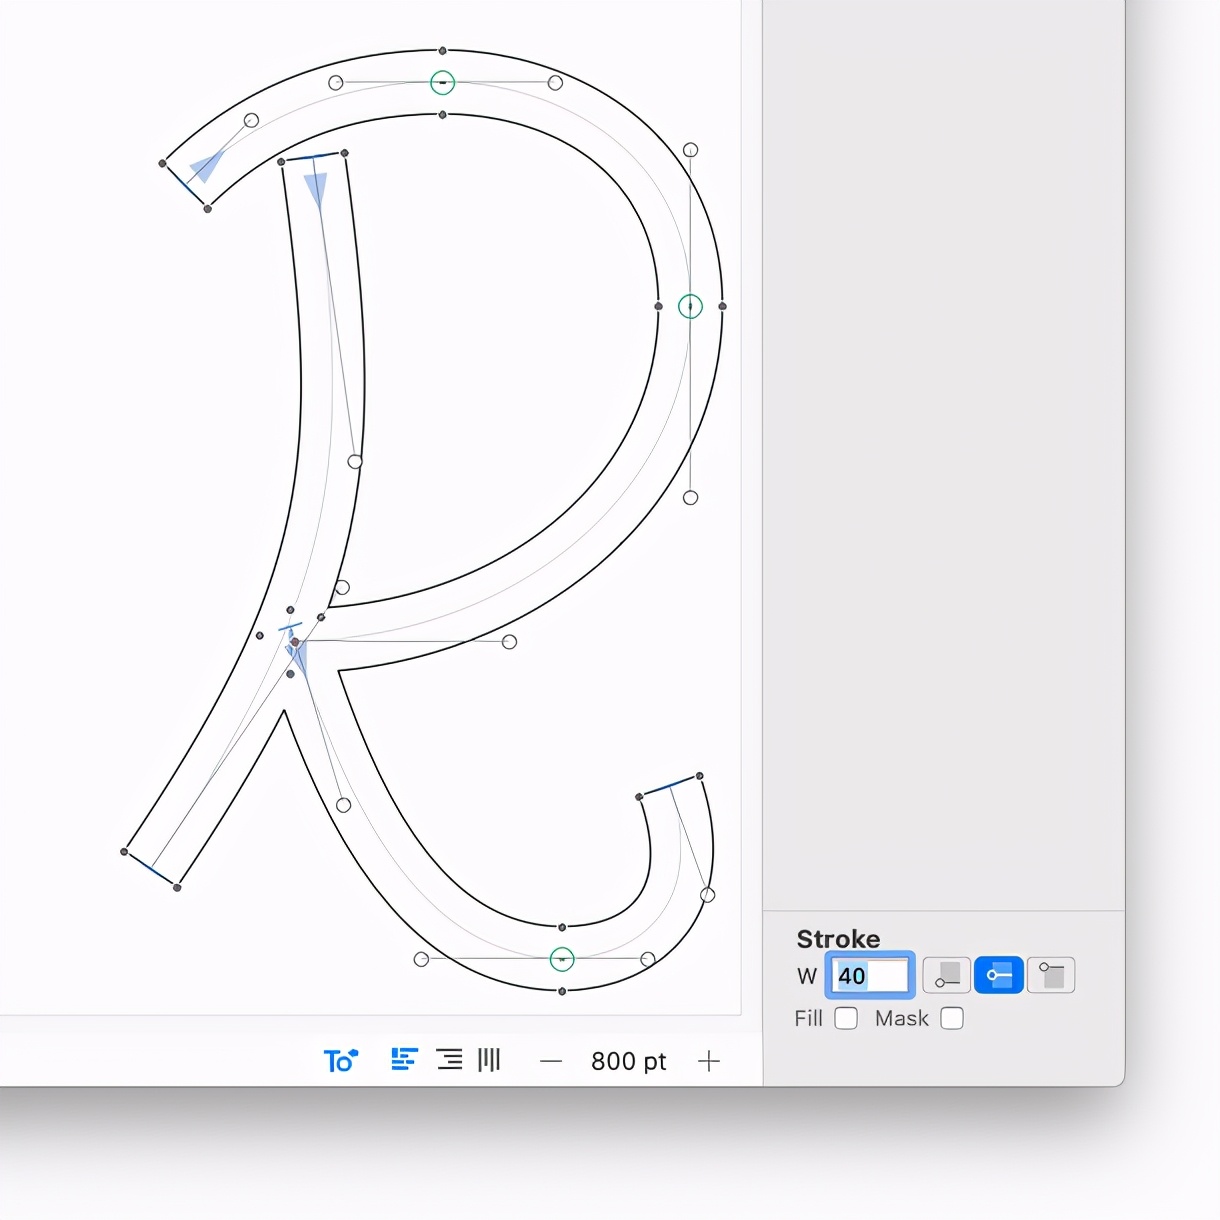
Task: Select the centered stroke position button
Action: [998, 975]
